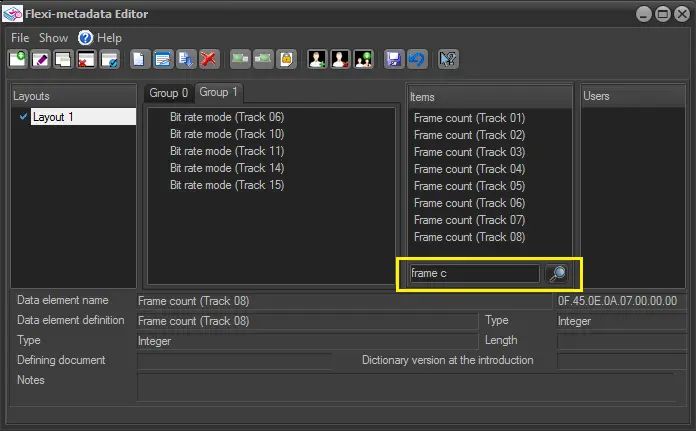Screen dimensions: 696x431
Task: Open the Show menu
Action: coord(53,37)
